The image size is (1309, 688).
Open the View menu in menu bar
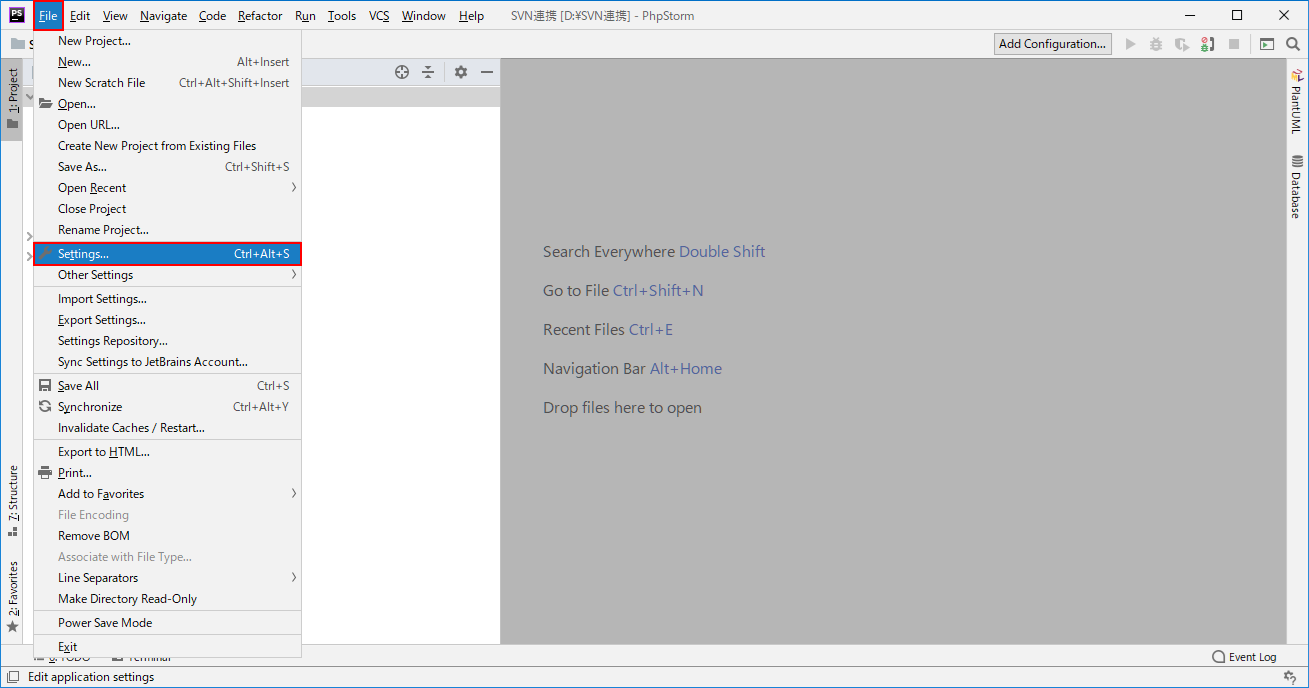[x=115, y=16]
